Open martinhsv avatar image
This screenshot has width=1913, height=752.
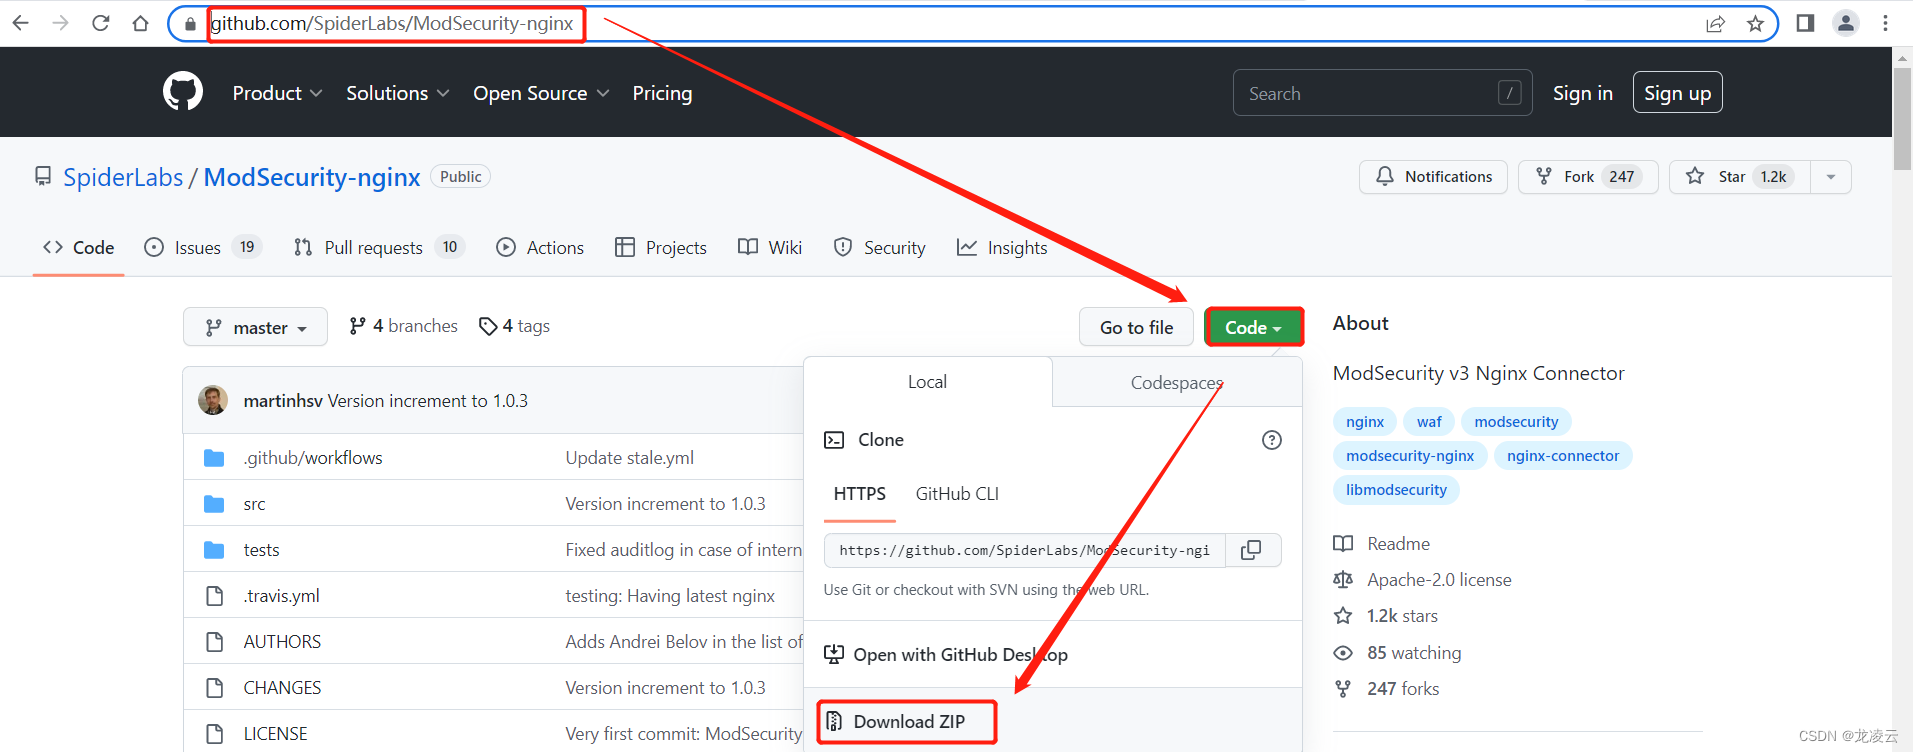point(212,400)
